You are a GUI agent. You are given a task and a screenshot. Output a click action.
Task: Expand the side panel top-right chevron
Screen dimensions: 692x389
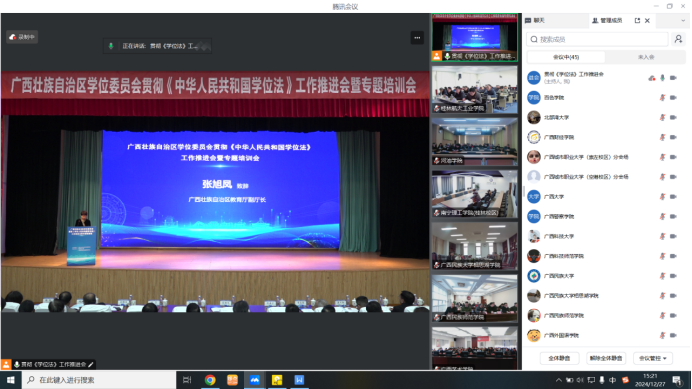683,21
